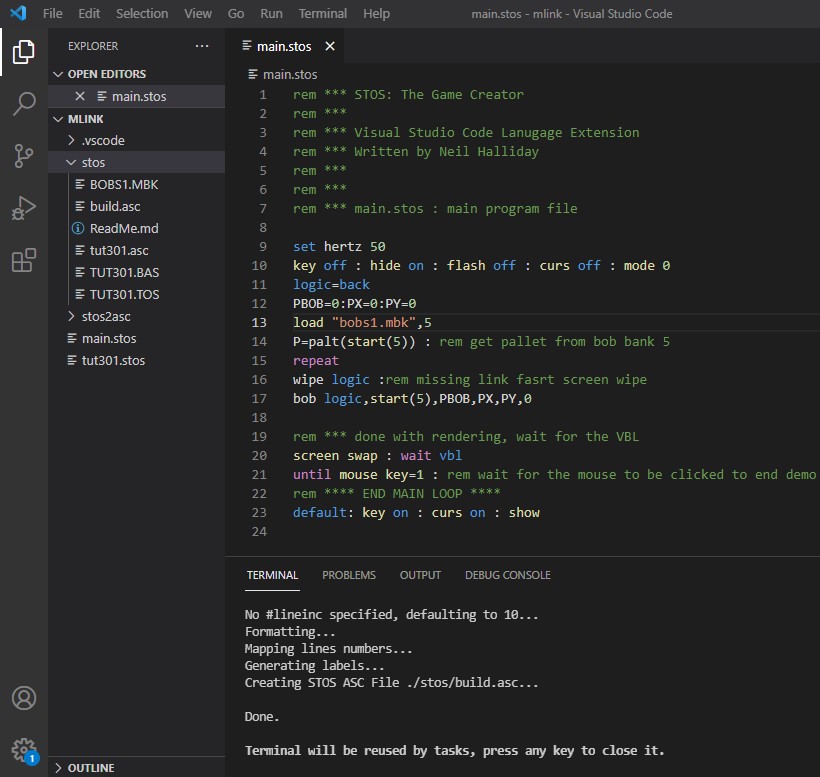Open the Extensions view icon
Screen dimensions: 820x777
click(24, 261)
